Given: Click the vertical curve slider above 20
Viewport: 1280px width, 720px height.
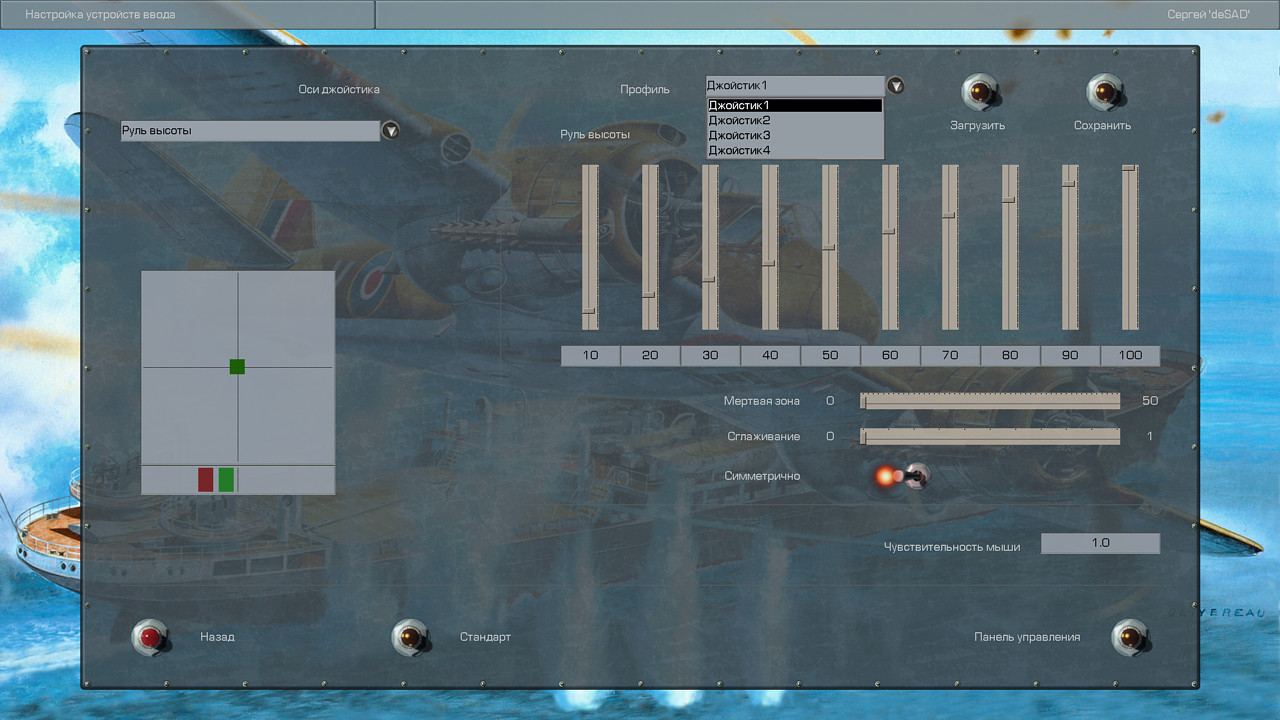Looking at the screenshot, I should [650, 247].
